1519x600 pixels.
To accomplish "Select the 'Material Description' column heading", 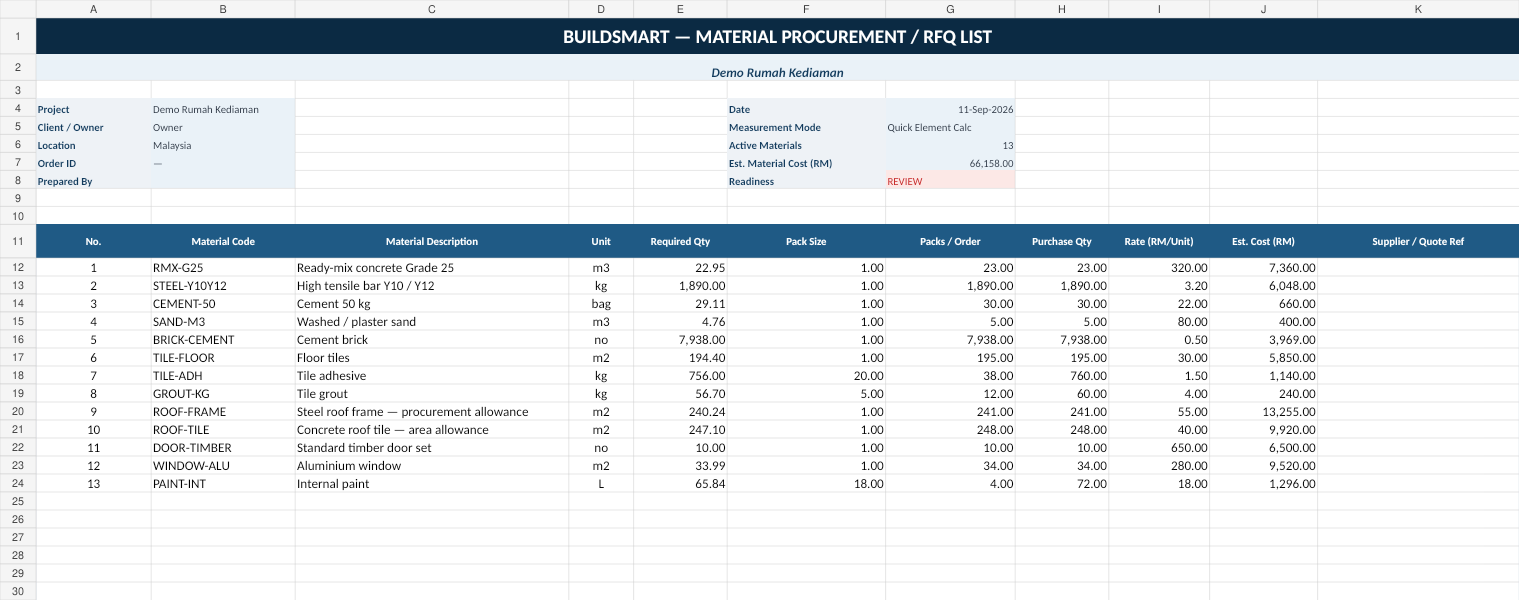I will [432, 241].
